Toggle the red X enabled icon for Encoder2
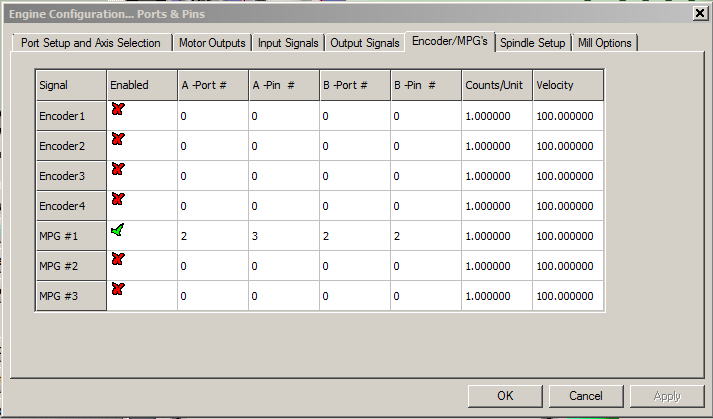Image resolution: width=713 pixels, height=419 pixels. (118, 139)
